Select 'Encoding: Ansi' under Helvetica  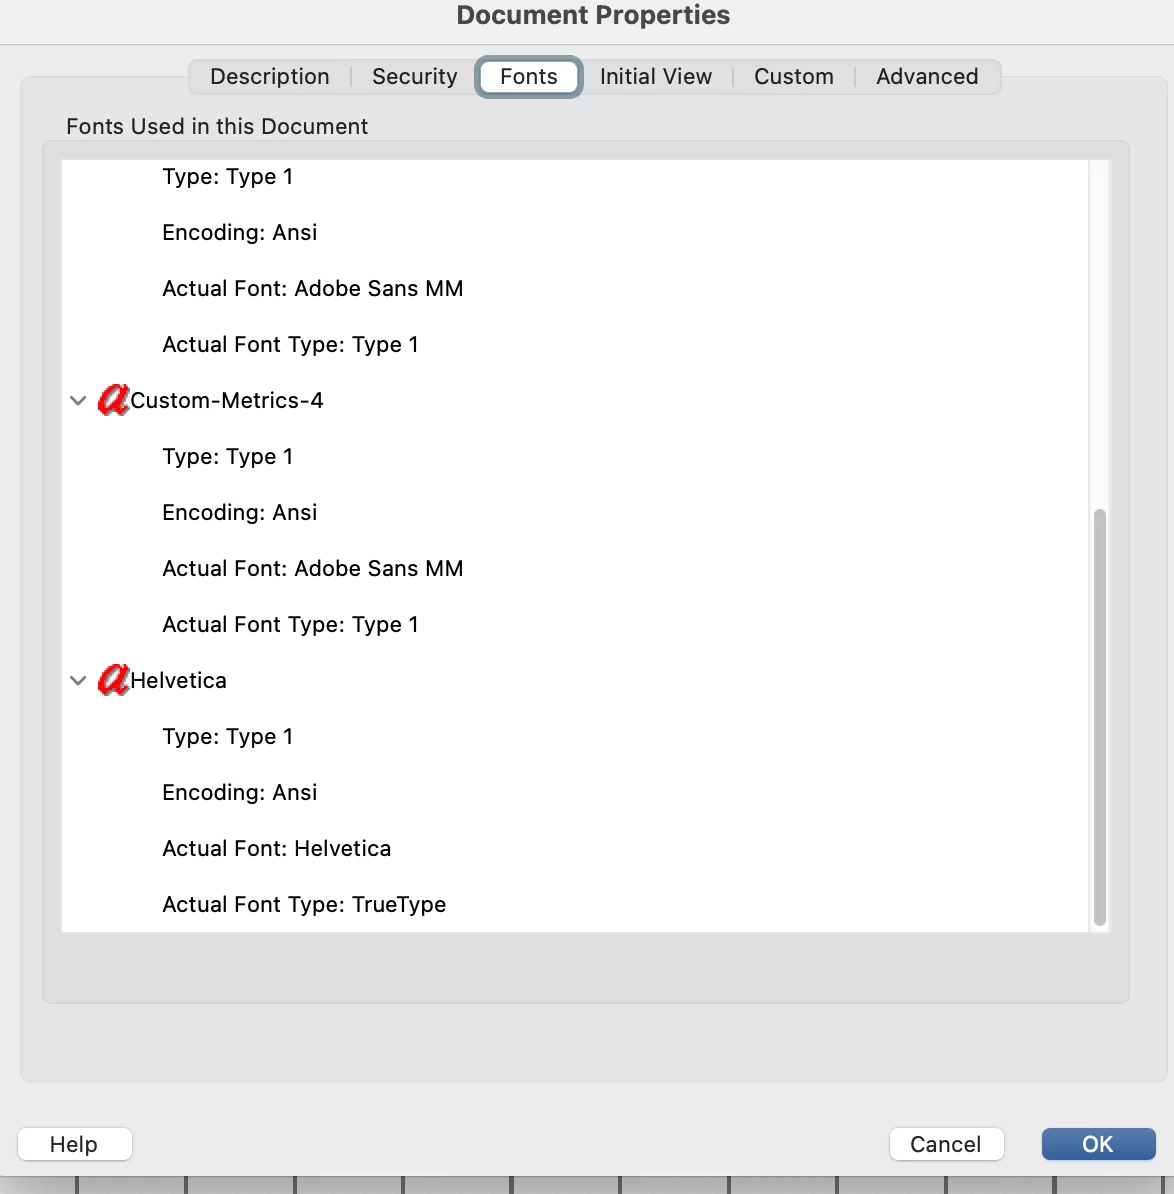239,793
